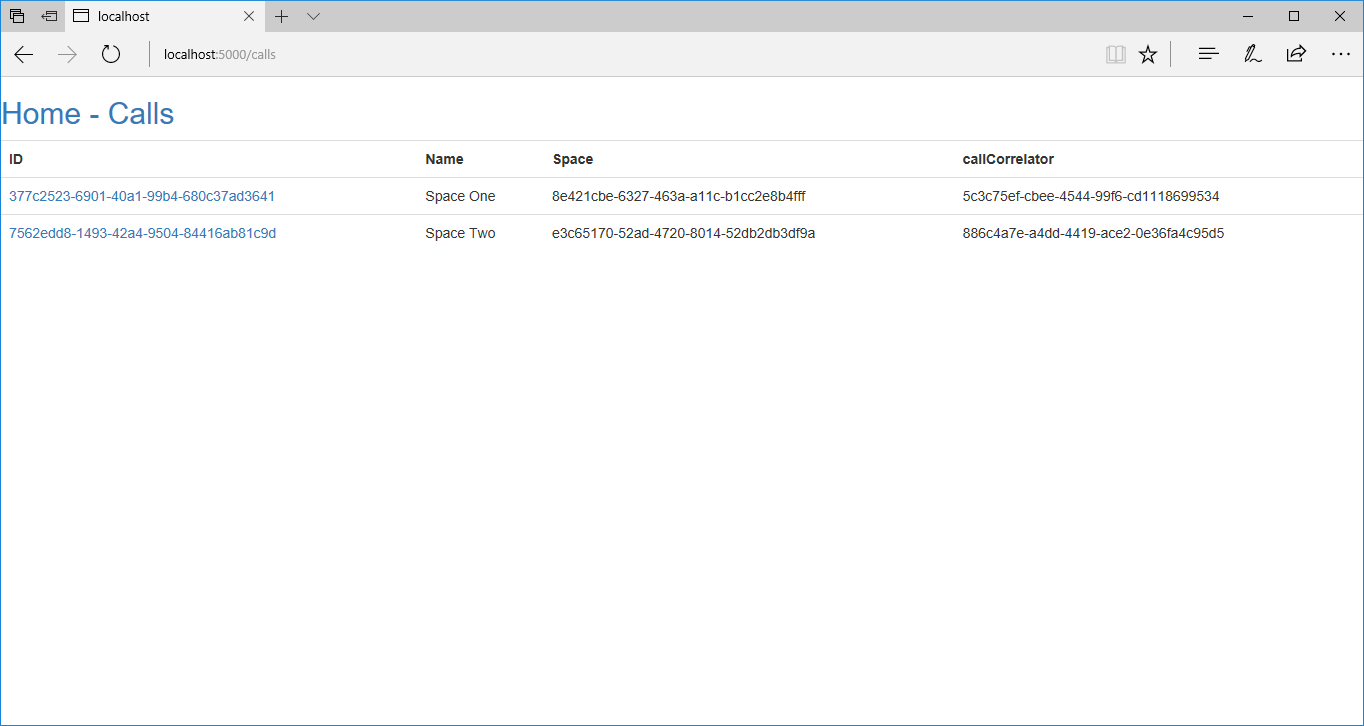Screen dimensions: 1364x726
Task: Open call 7562edd8-1493-42a4-9504-84416ab81c9d
Action: point(142,234)
